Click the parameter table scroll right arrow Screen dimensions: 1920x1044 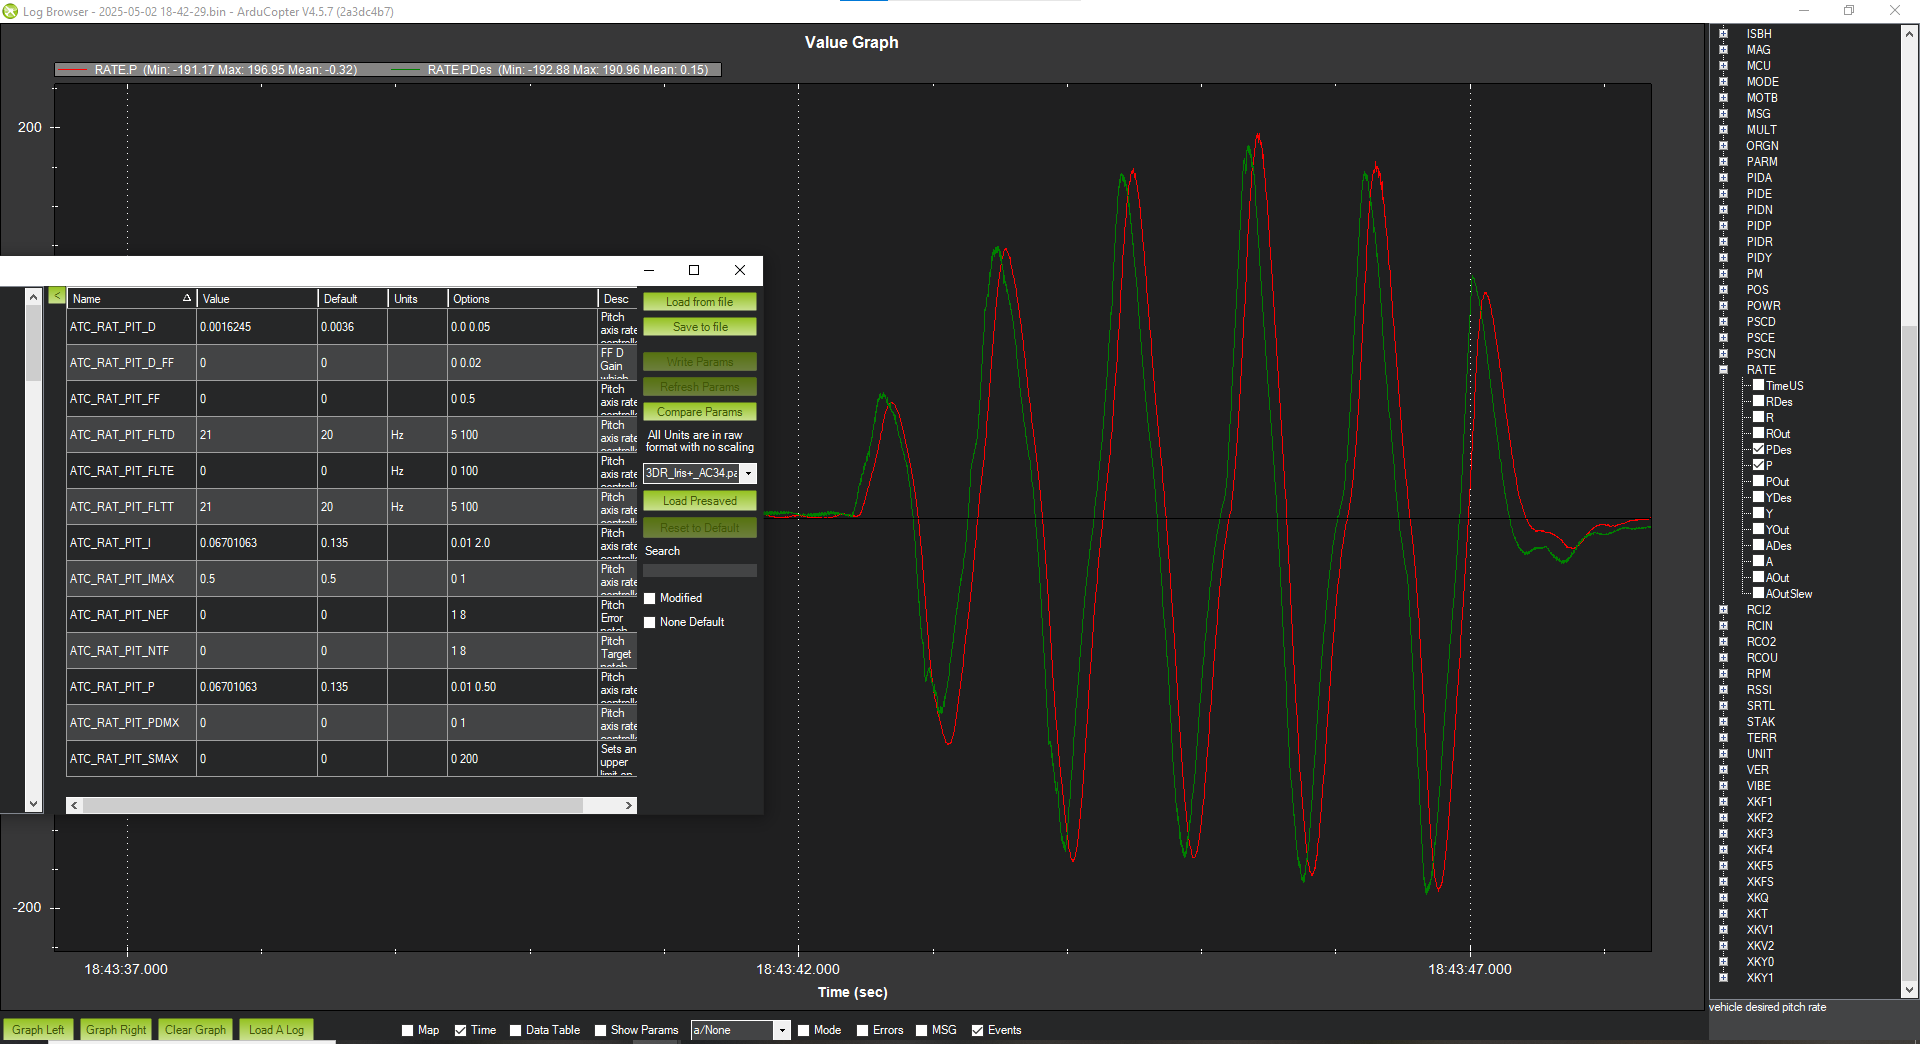coord(629,805)
